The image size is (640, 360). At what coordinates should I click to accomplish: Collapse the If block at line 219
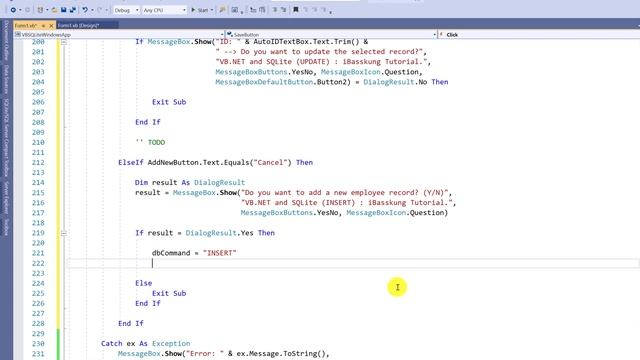point(64,233)
